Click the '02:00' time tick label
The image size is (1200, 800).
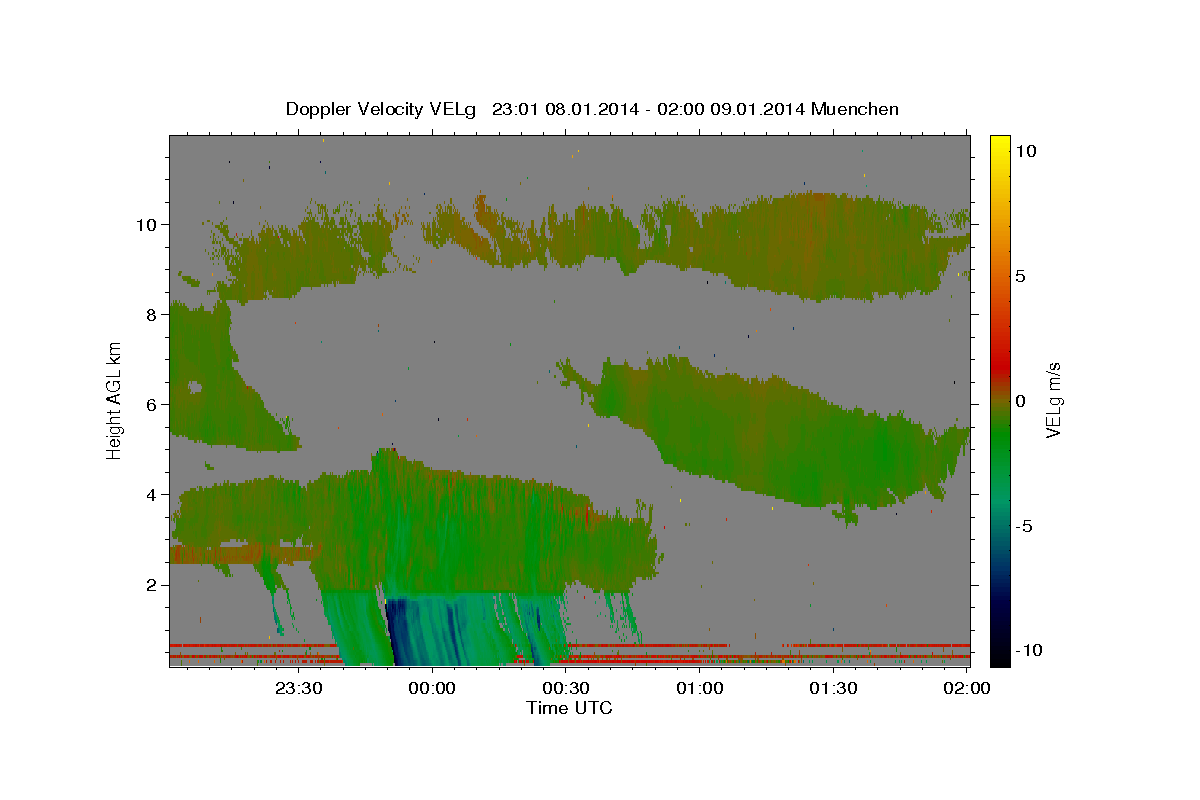(x=967, y=688)
